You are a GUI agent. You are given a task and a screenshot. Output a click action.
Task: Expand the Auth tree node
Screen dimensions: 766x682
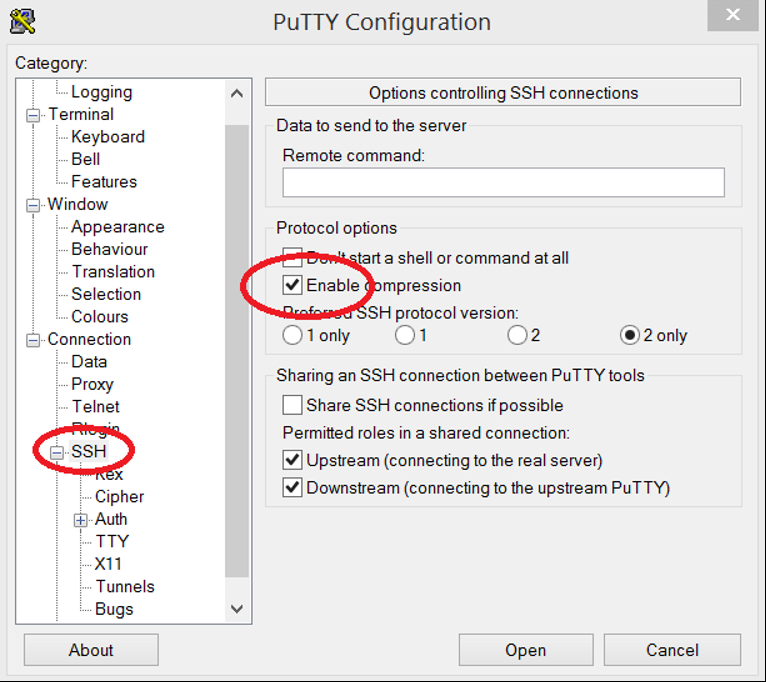click(x=81, y=520)
